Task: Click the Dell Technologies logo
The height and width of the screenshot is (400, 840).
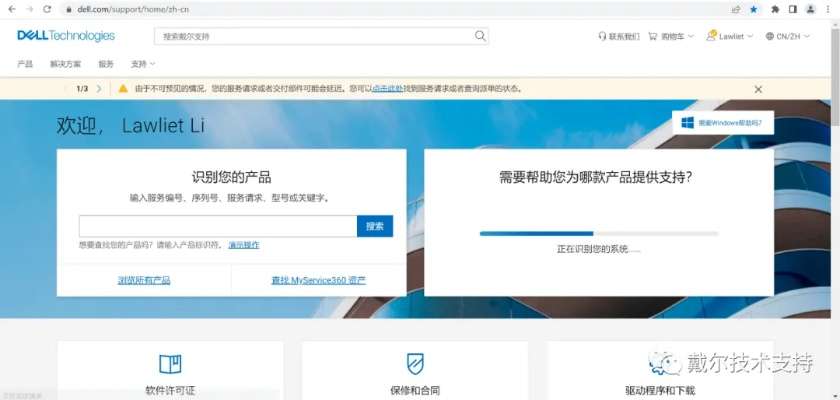Action: point(66,36)
